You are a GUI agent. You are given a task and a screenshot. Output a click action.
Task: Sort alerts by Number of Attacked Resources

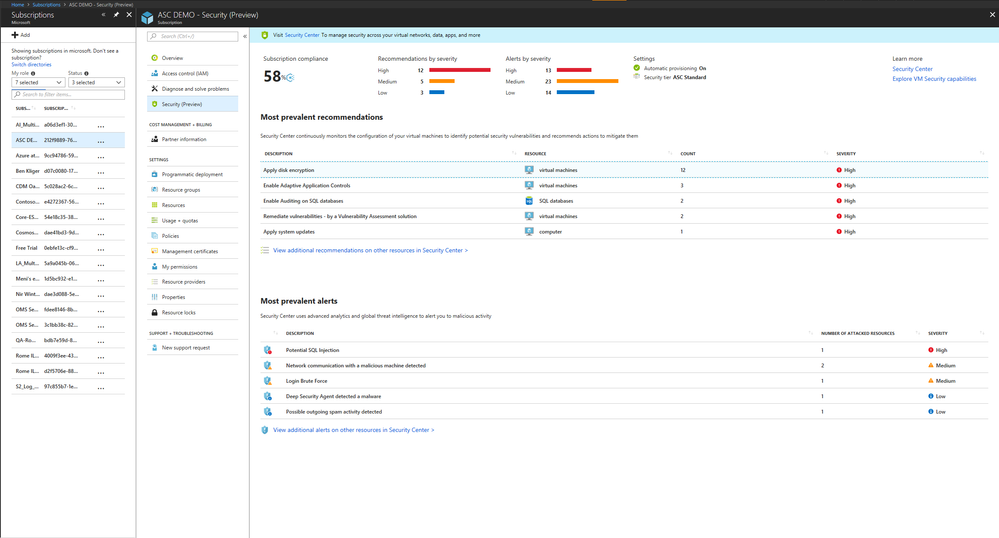858,333
